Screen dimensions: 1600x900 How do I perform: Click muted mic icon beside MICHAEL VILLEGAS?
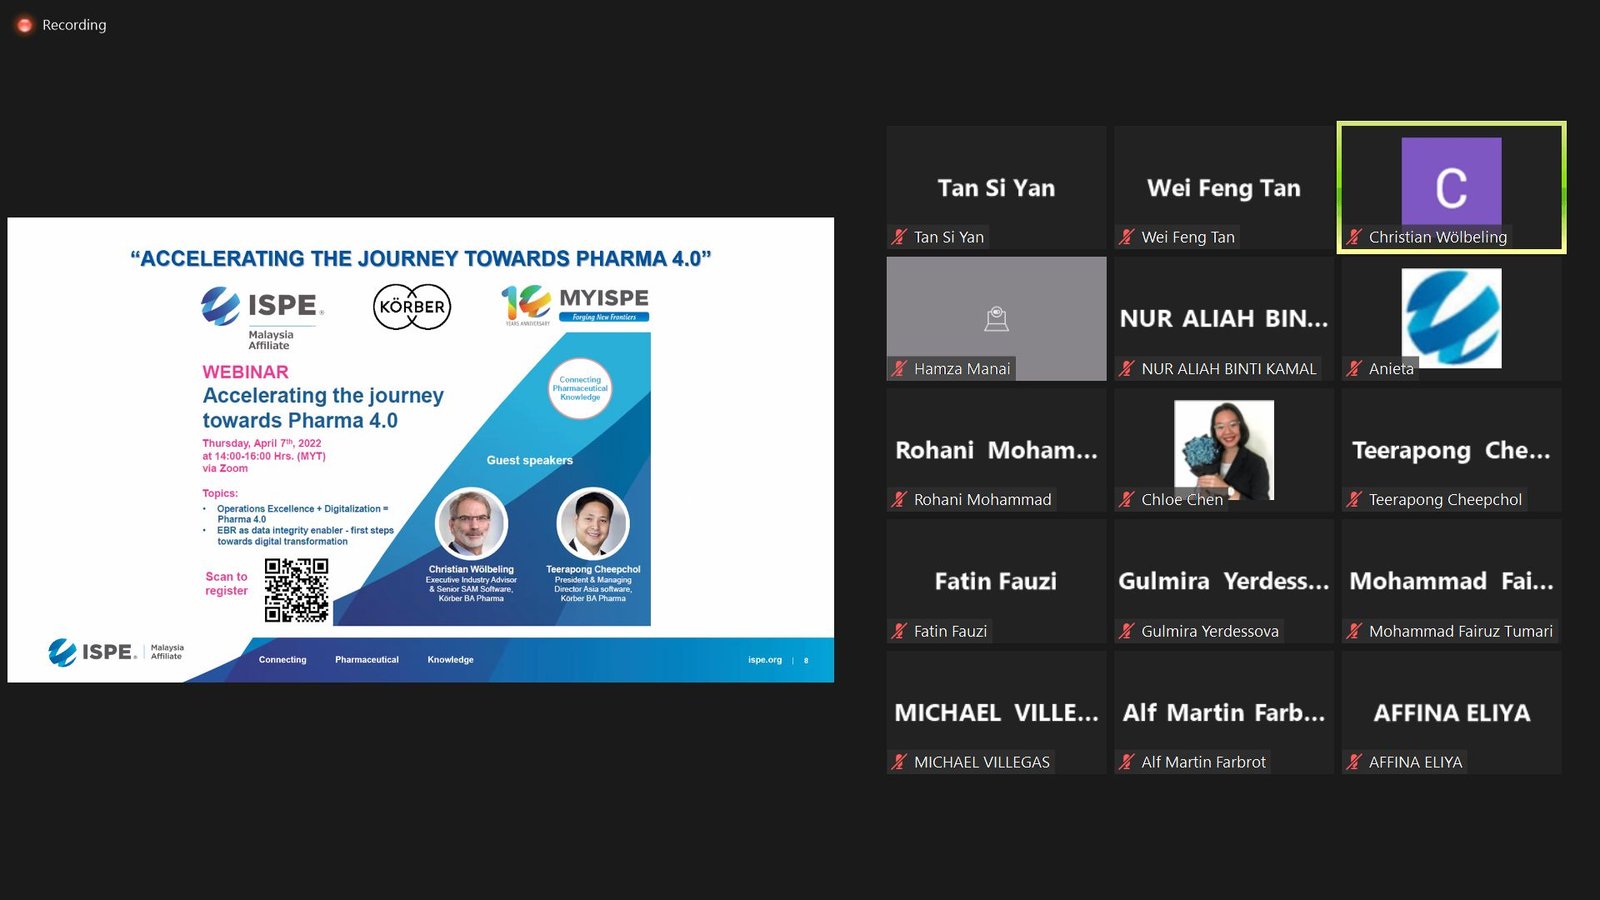[x=900, y=762]
